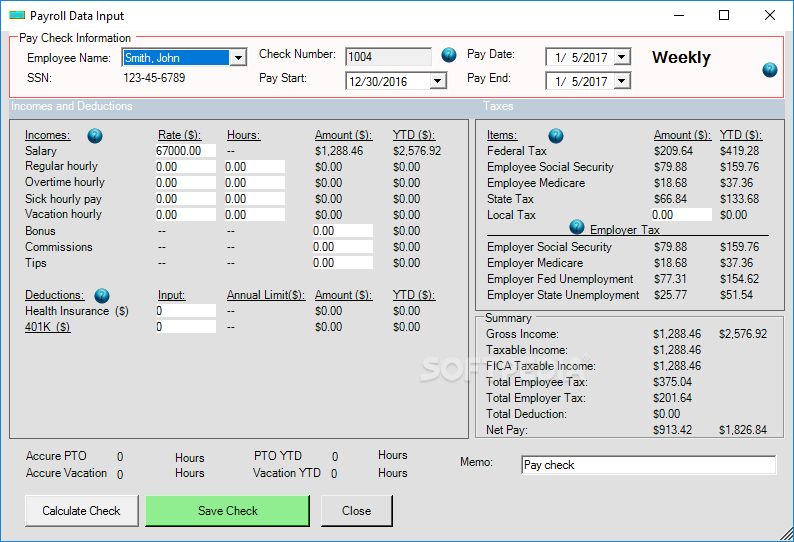The height and width of the screenshot is (542, 794).
Task: Click the Total Employee Tax value $375.04
Action: pos(672,382)
